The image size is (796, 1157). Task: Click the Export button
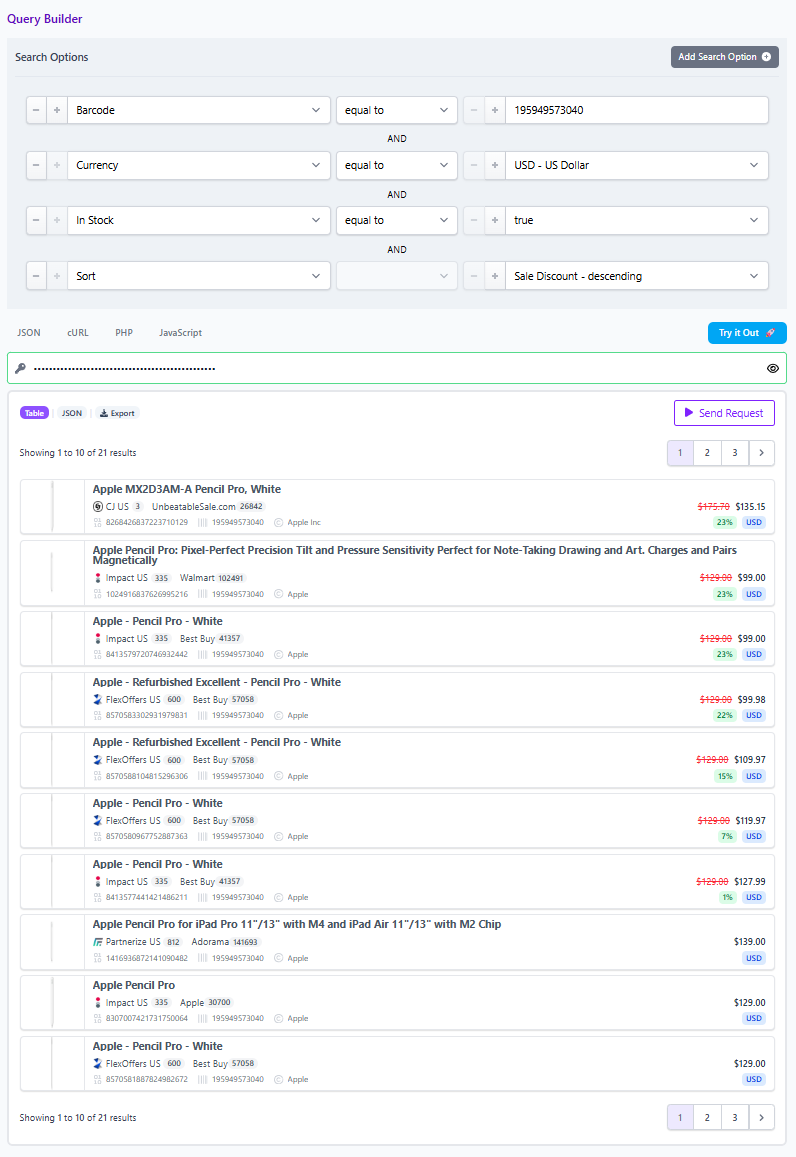click(x=117, y=413)
